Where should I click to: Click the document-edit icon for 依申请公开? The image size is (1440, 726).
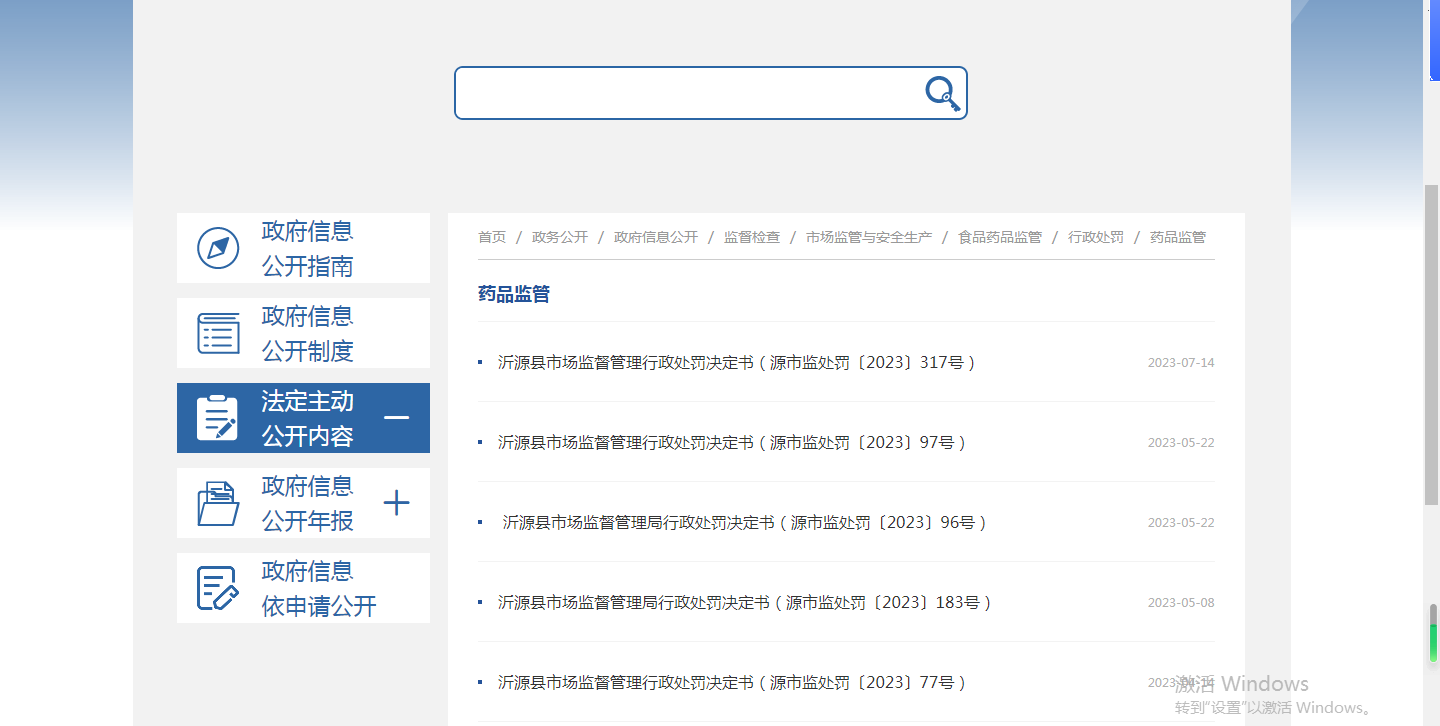[217, 588]
